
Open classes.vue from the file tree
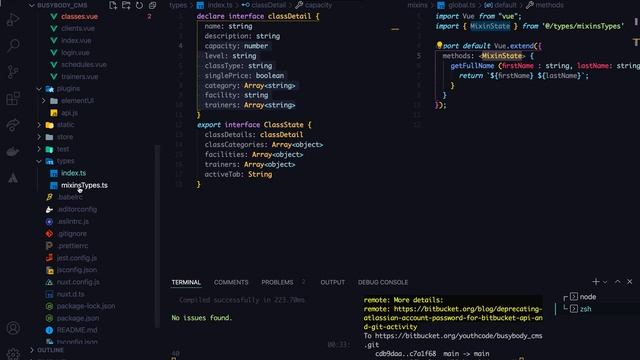click(x=80, y=17)
